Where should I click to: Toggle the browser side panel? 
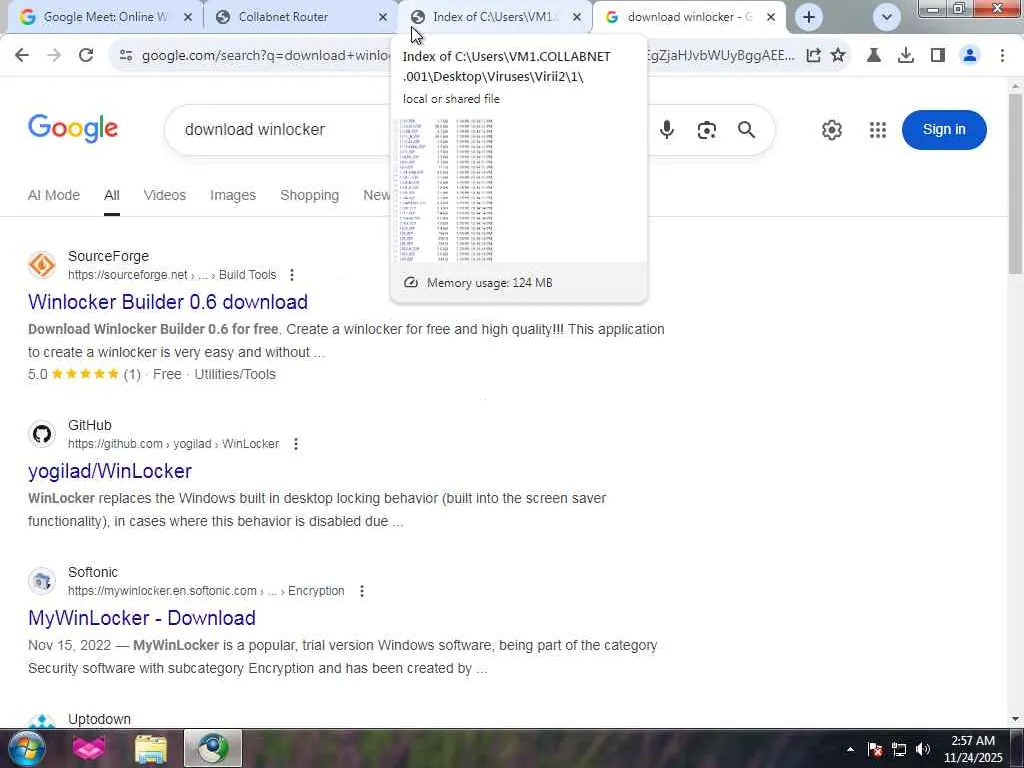point(938,56)
